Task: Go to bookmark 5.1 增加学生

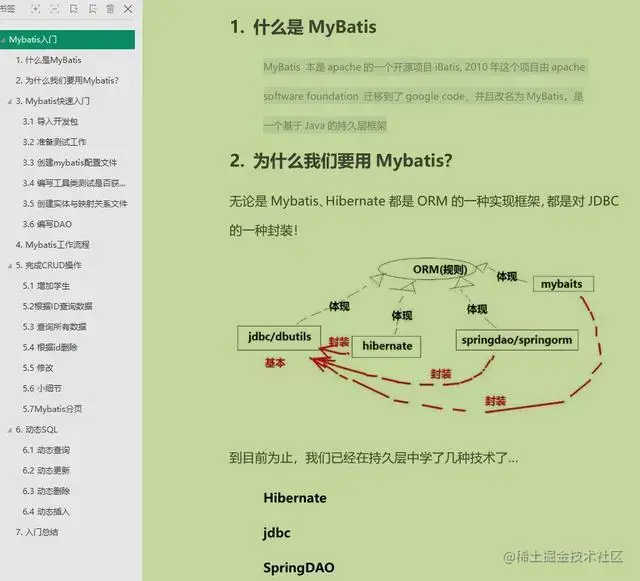Action: [x=46, y=286]
